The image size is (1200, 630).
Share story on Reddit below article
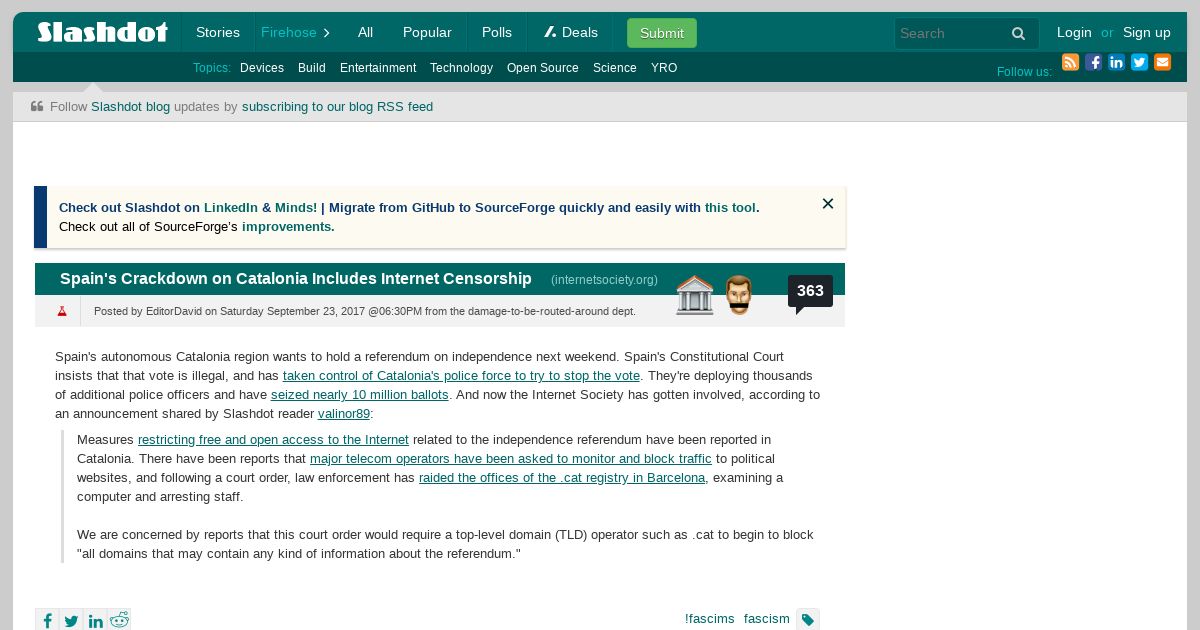tap(119, 620)
